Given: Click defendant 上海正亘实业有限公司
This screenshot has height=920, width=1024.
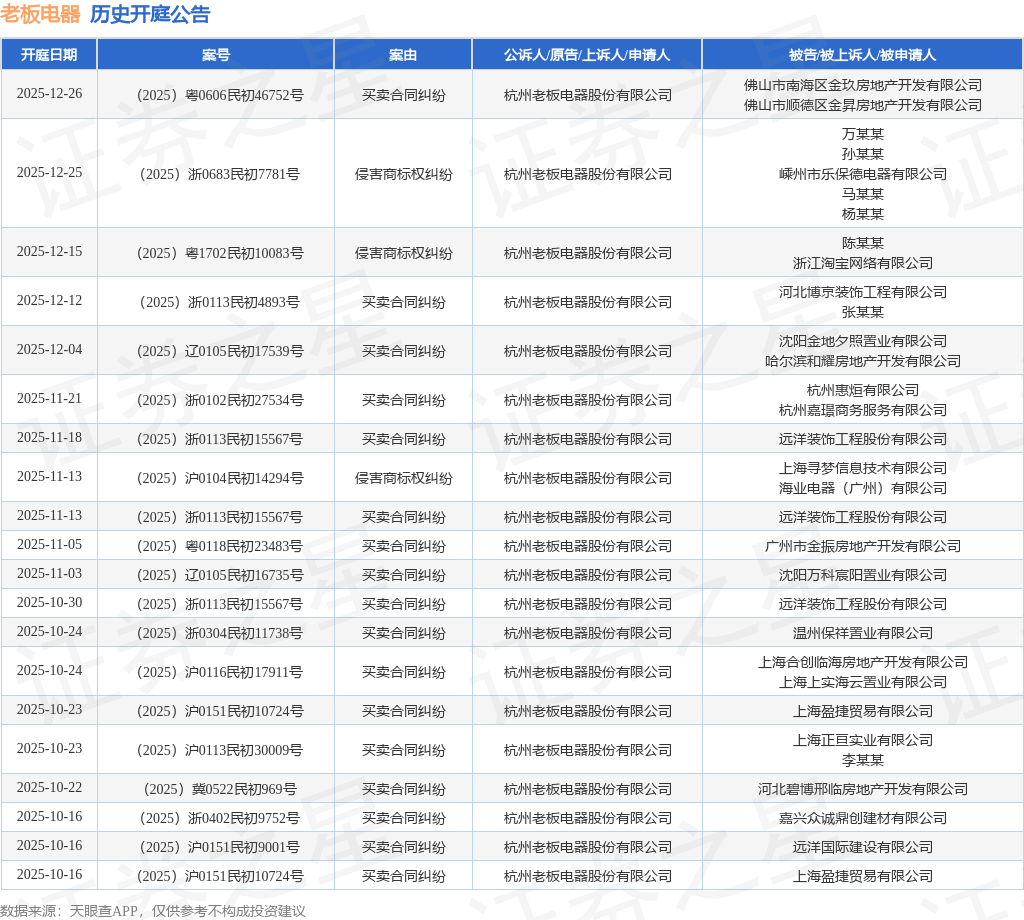Looking at the screenshot, I should coord(863,740).
